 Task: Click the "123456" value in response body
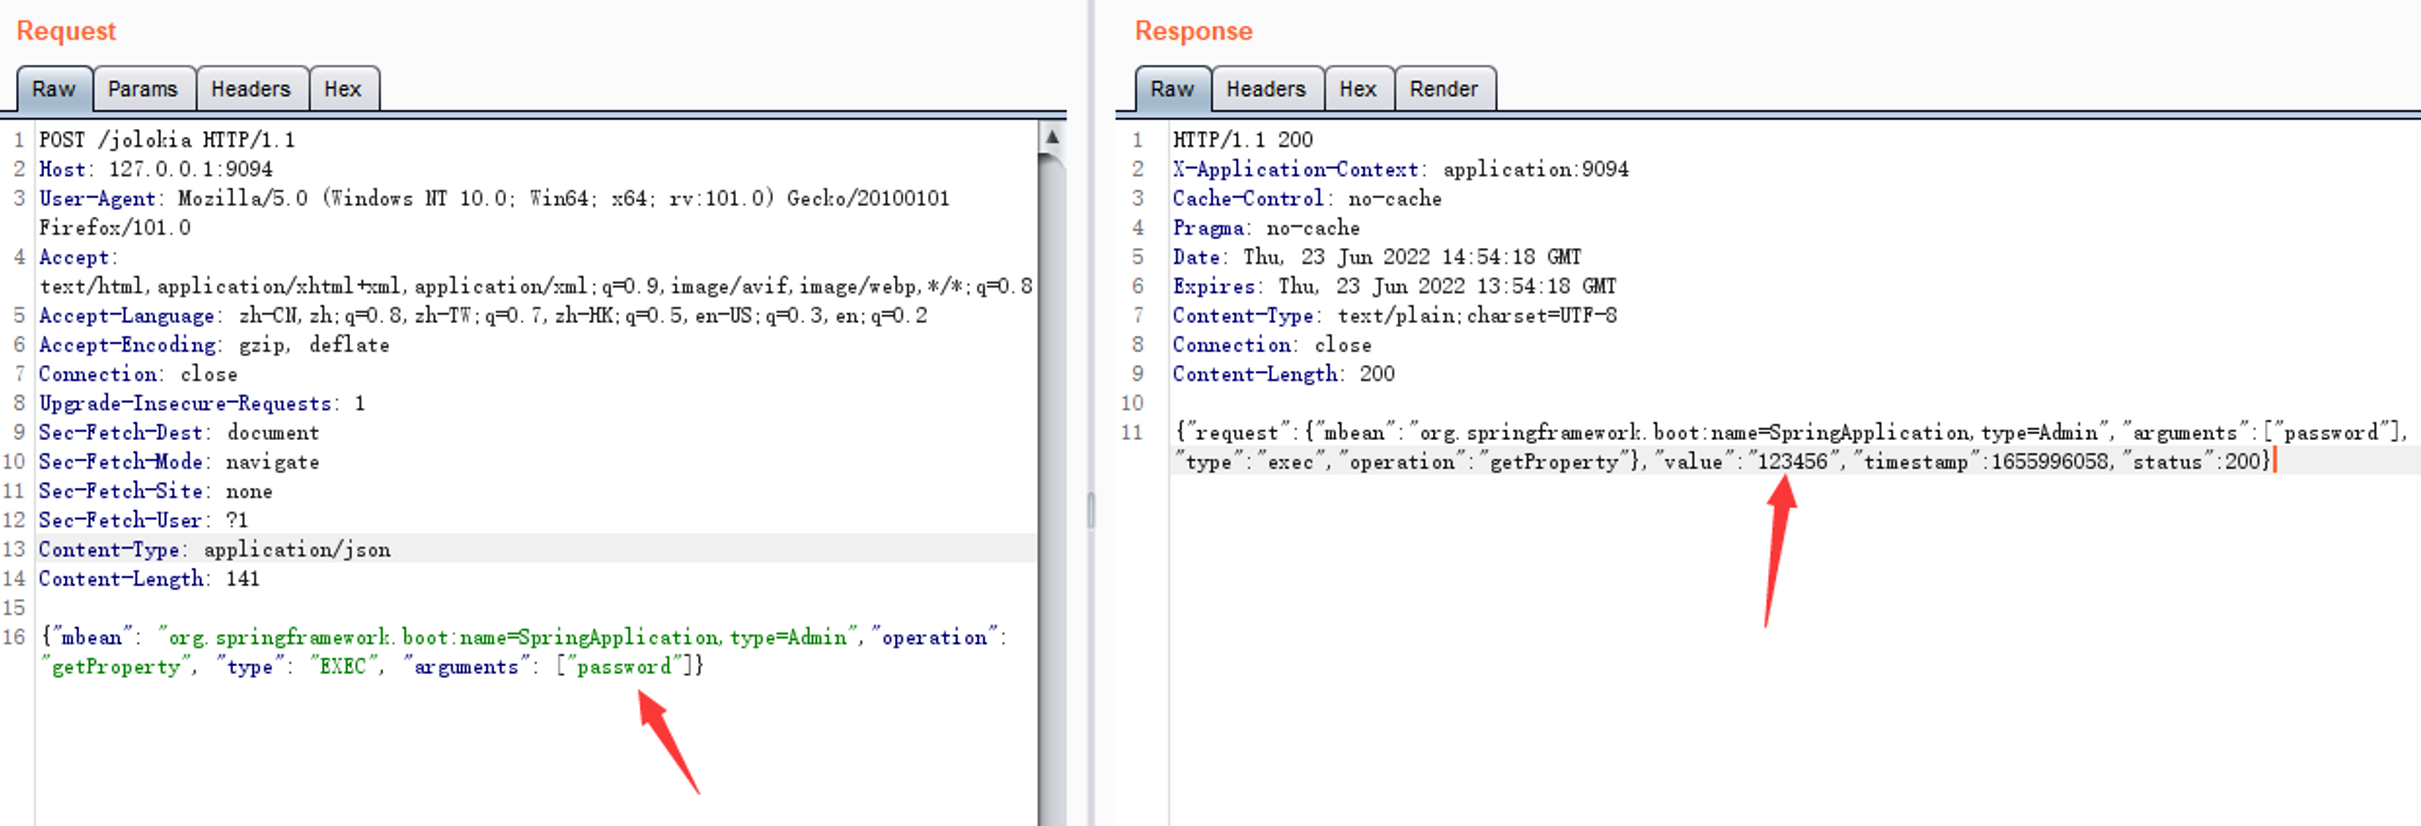pyautogui.click(x=1792, y=462)
